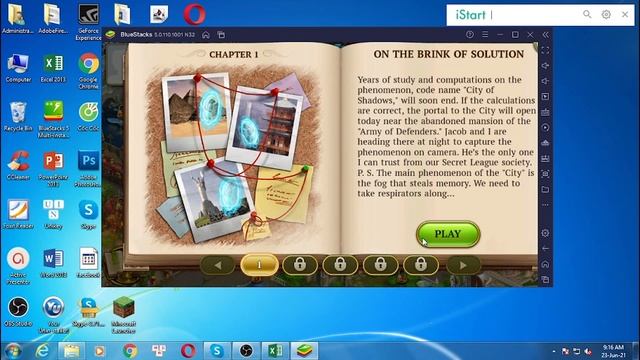Select the Coc Coc browser shortcut
This screenshot has height=360, width=640.
(89, 116)
